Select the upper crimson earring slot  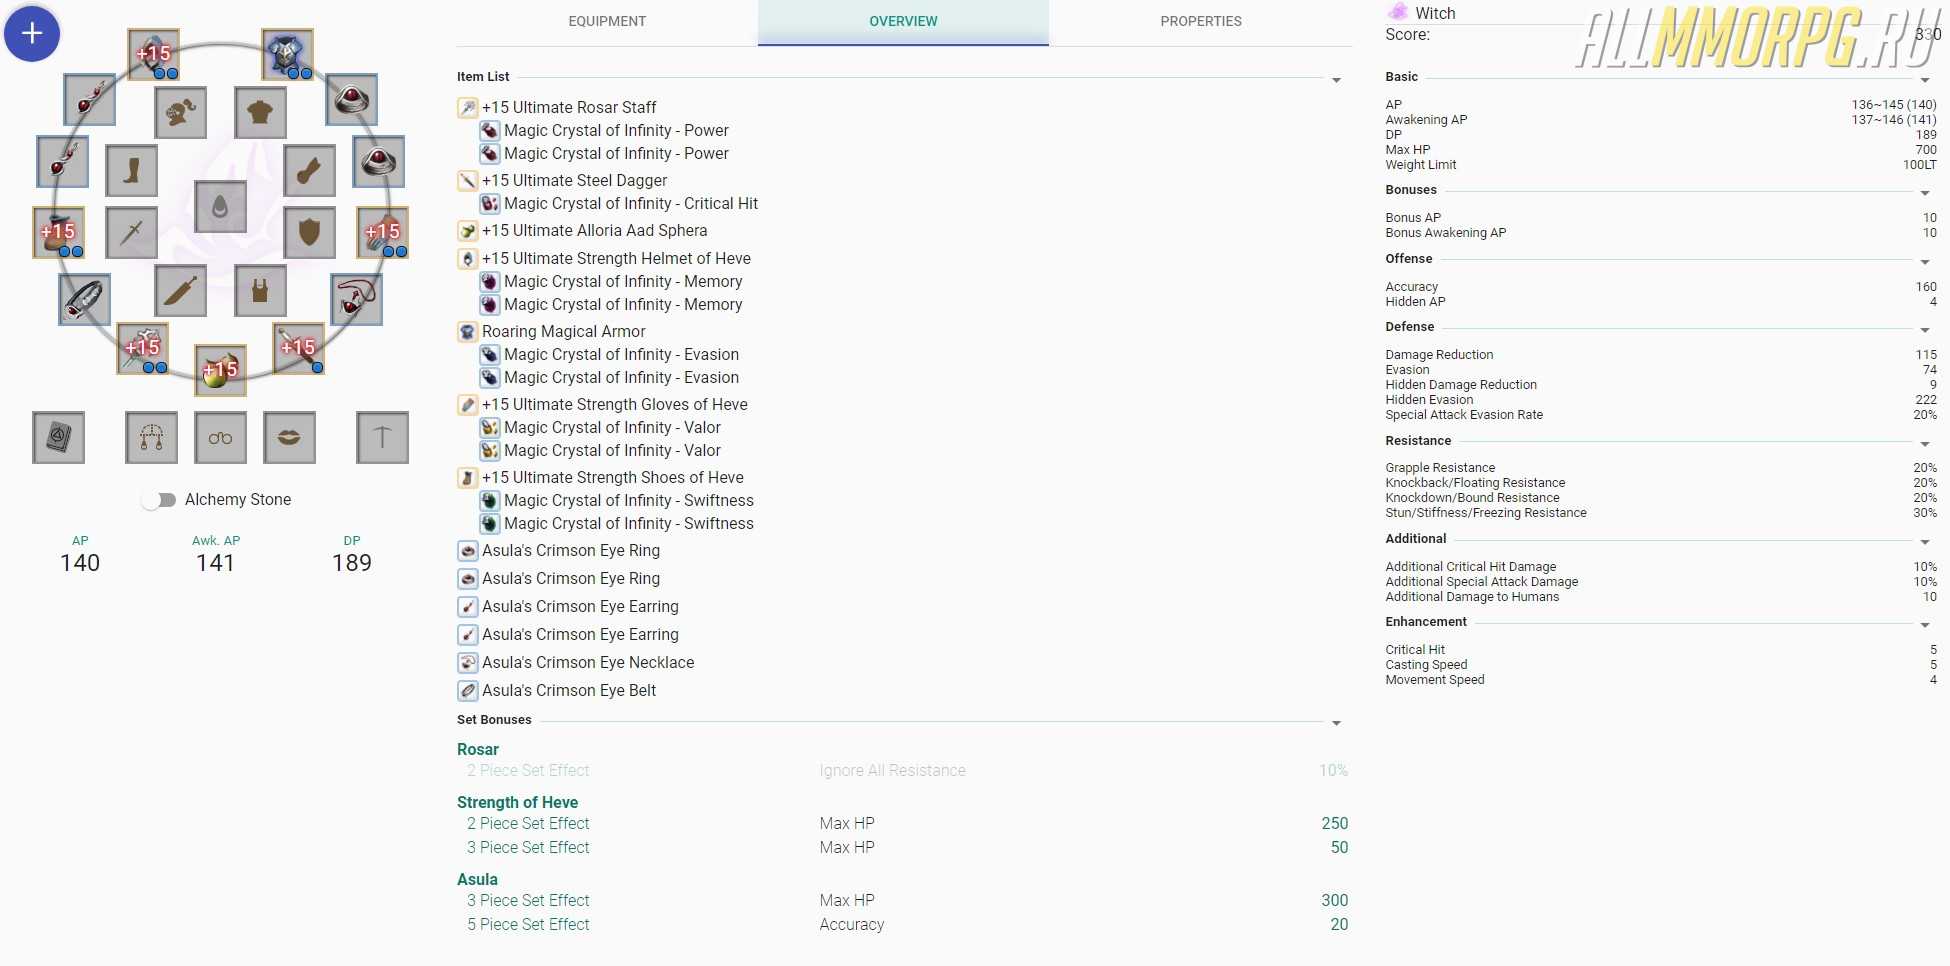pyautogui.click(x=90, y=99)
